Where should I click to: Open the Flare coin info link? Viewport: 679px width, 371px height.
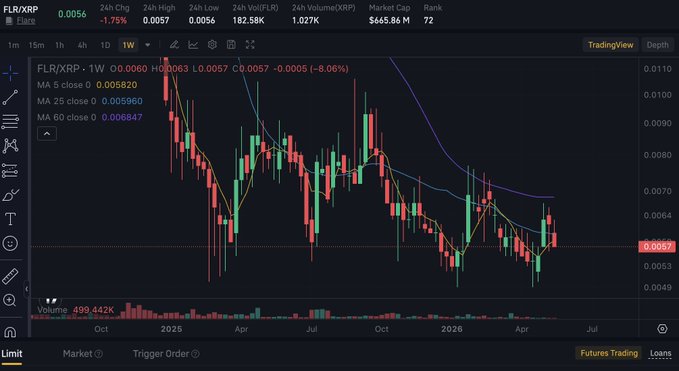pyautogui.click(x=26, y=20)
